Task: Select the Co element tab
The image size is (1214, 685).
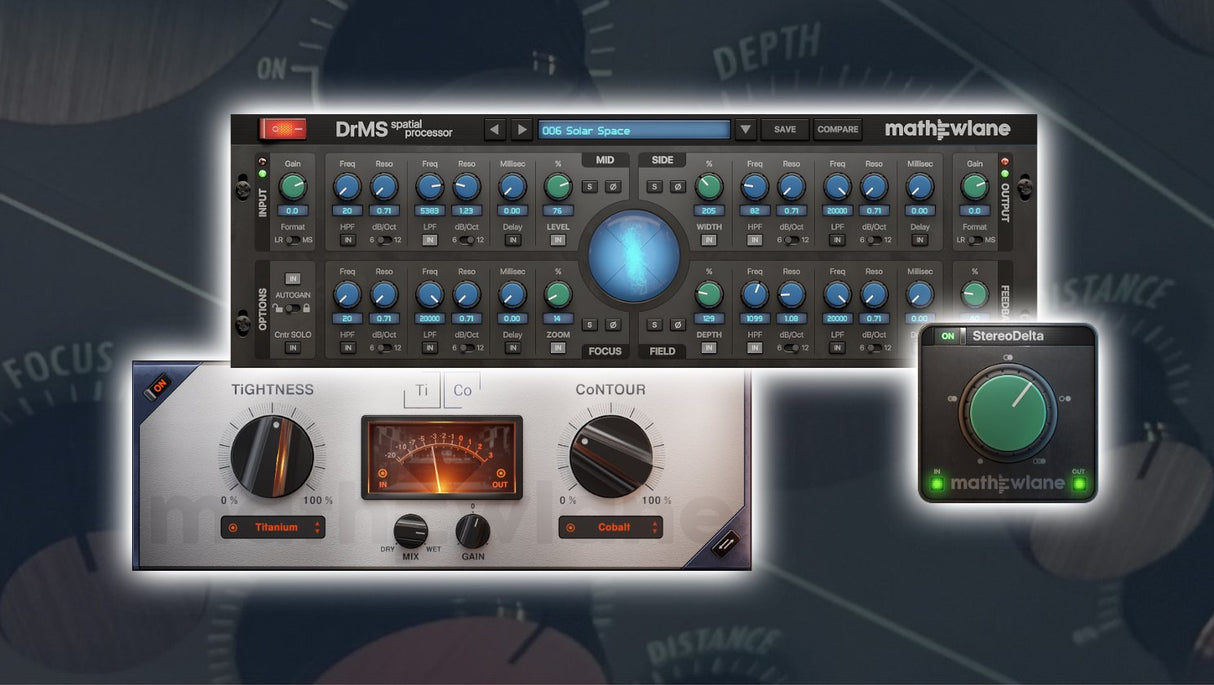Action: coord(462,390)
